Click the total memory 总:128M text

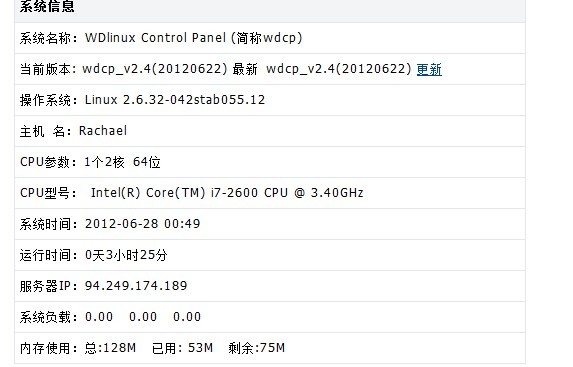(x=110, y=348)
